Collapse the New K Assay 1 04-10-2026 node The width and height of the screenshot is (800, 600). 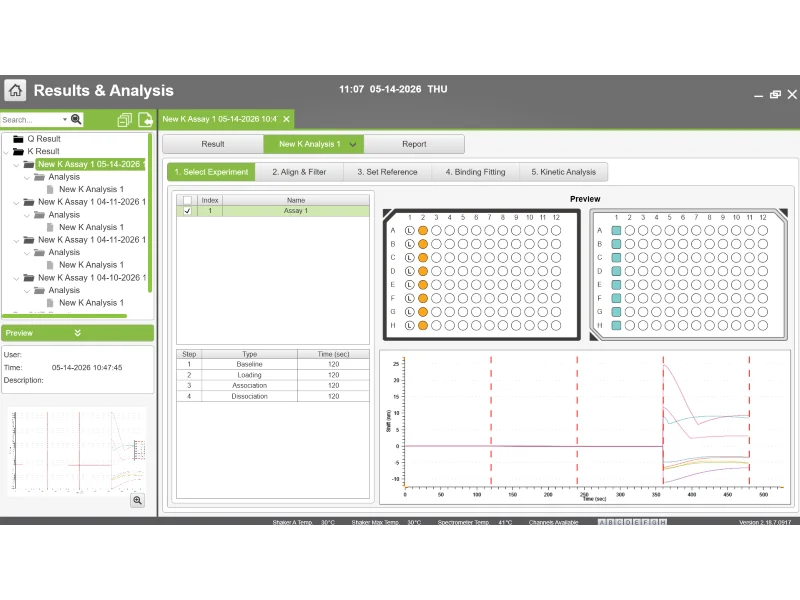tap(16, 278)
